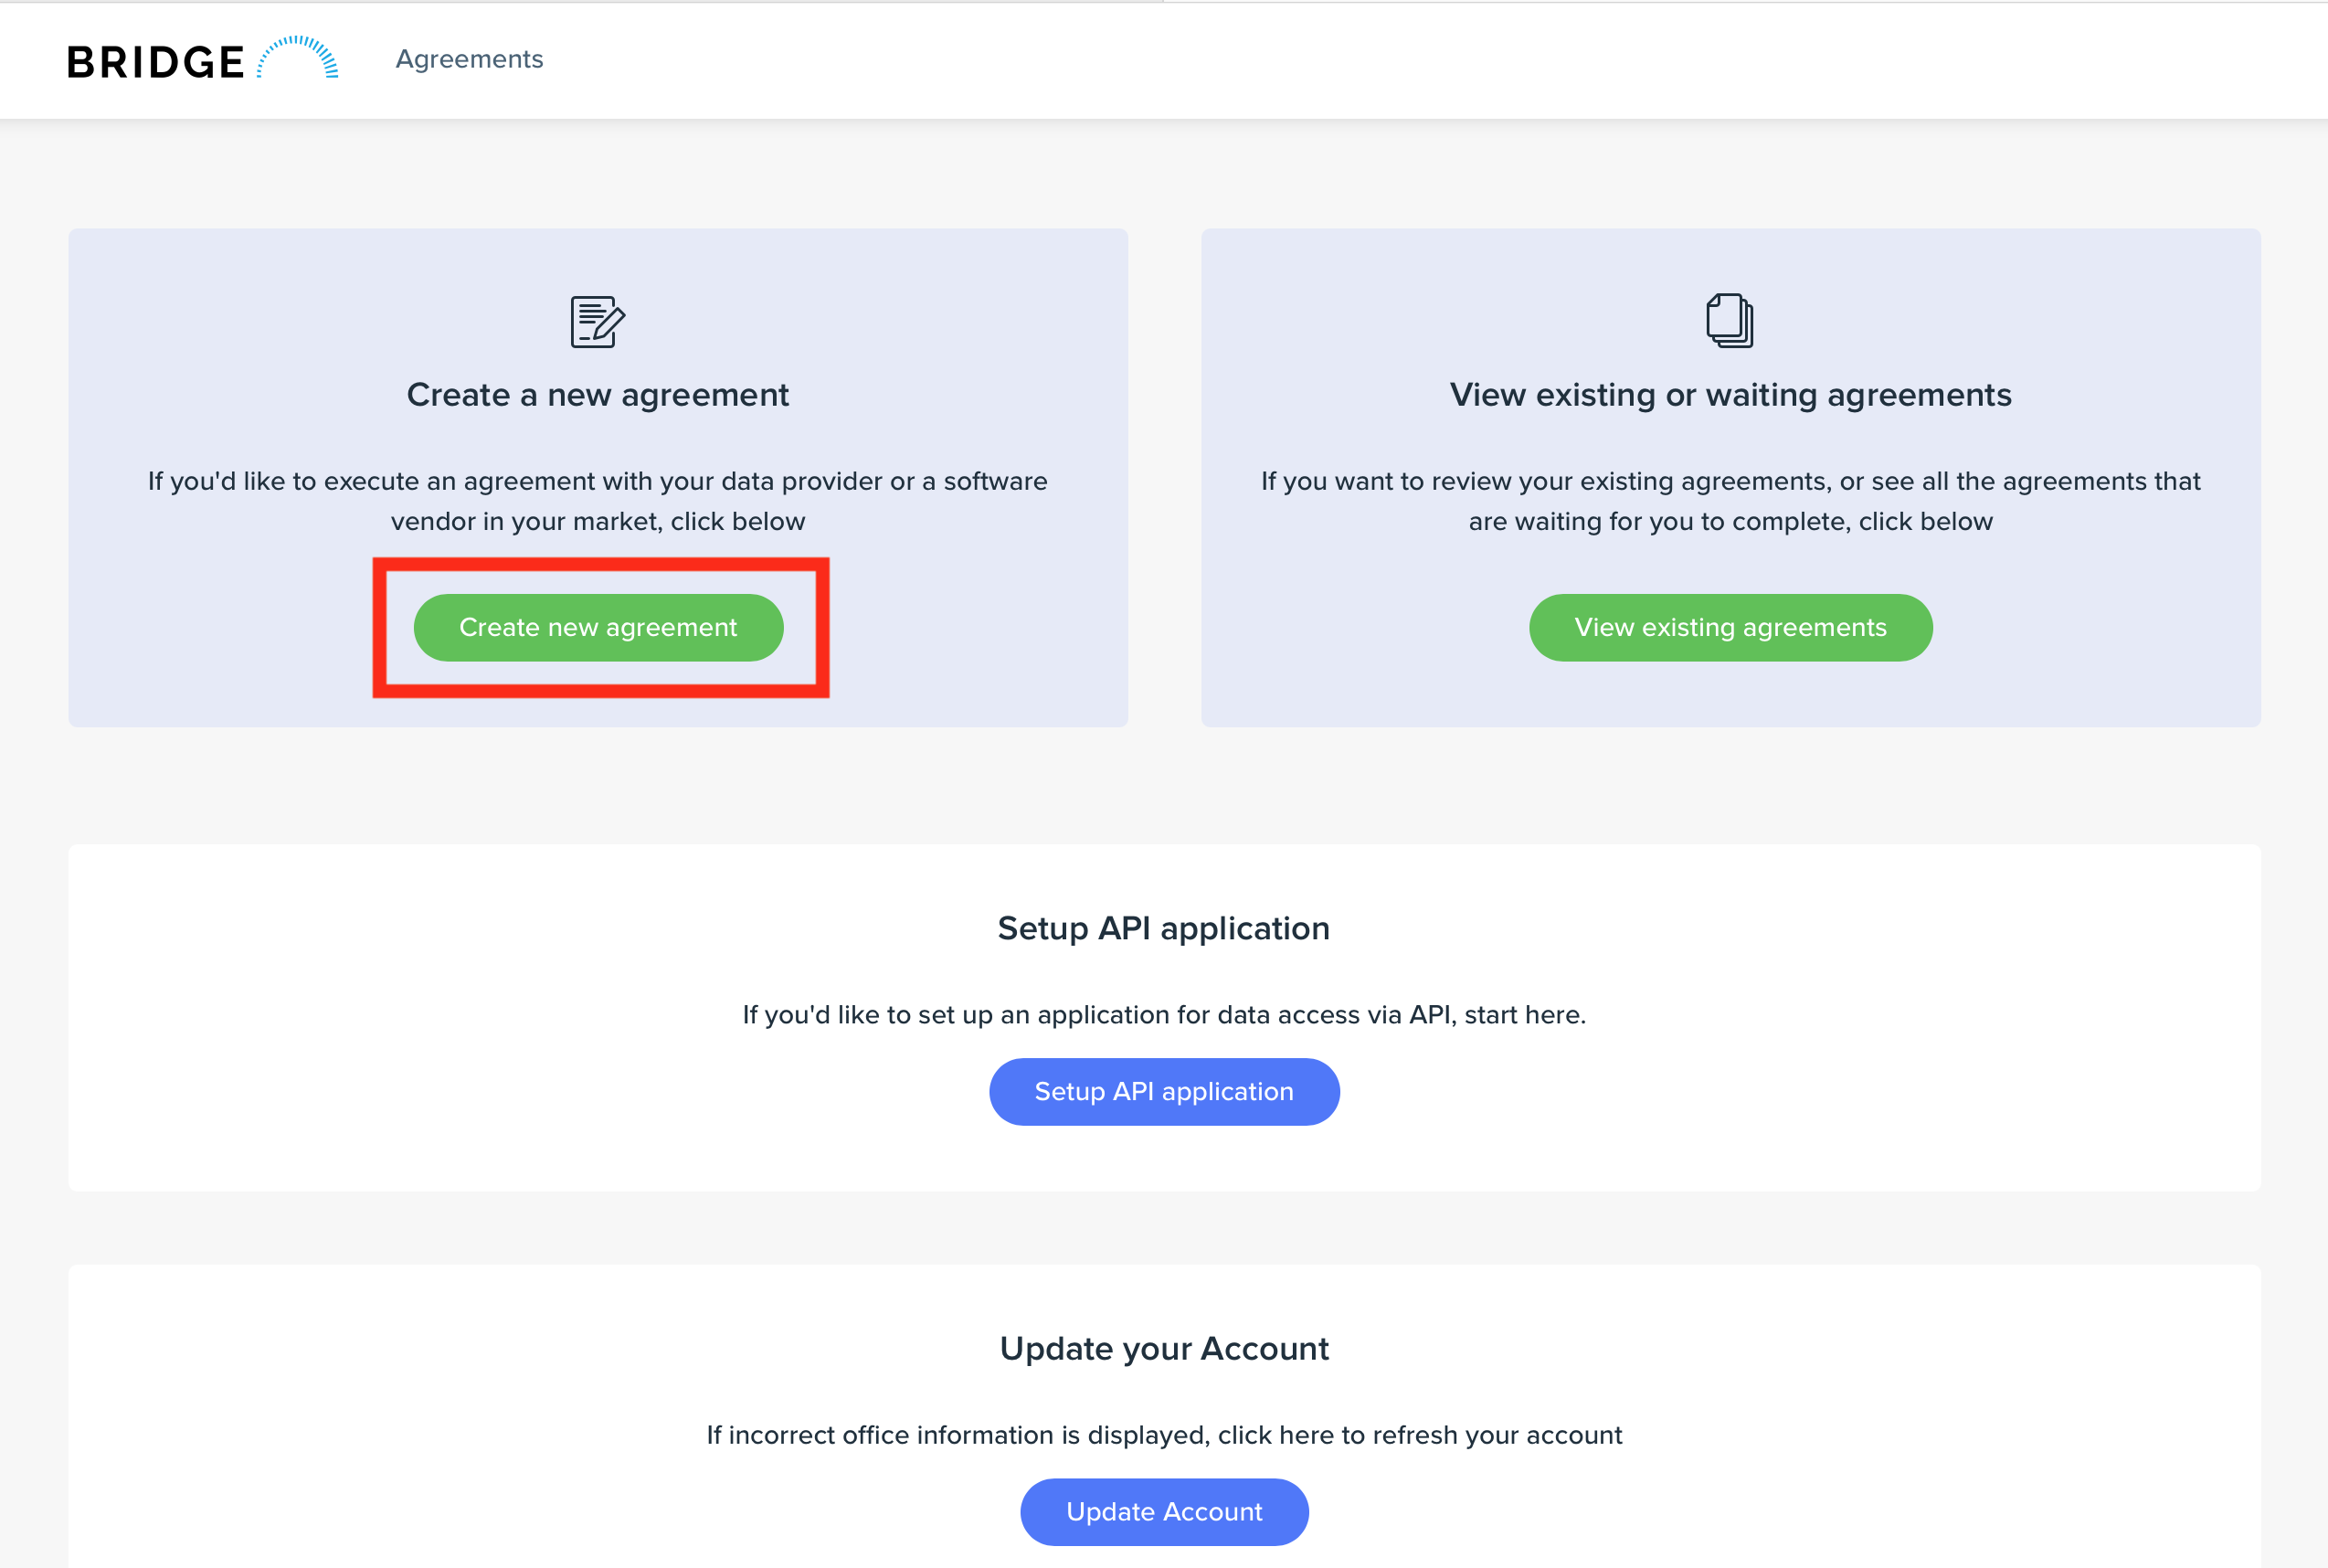
Task: Click the document-with-pencil icon
Action: (x=598, y=321)
